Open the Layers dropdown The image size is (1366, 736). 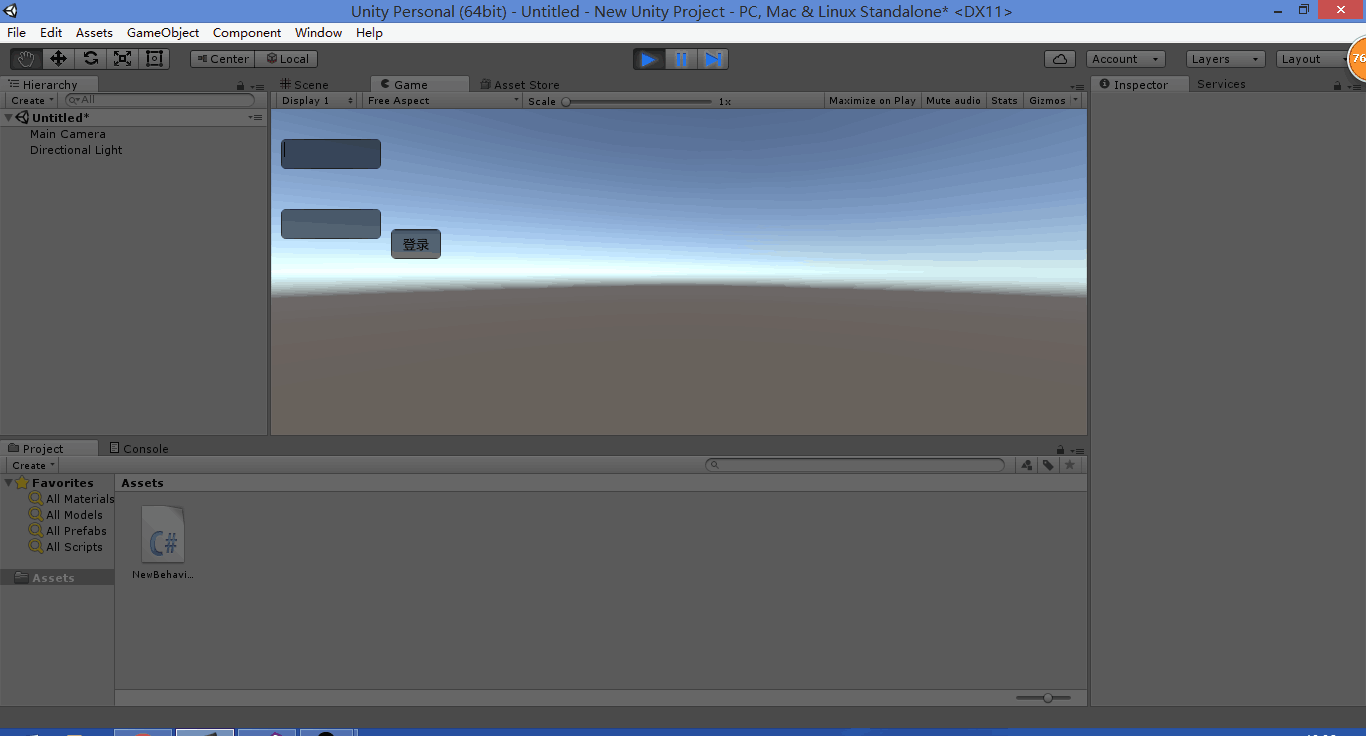pyautogui.click(x=1225, y=59)
